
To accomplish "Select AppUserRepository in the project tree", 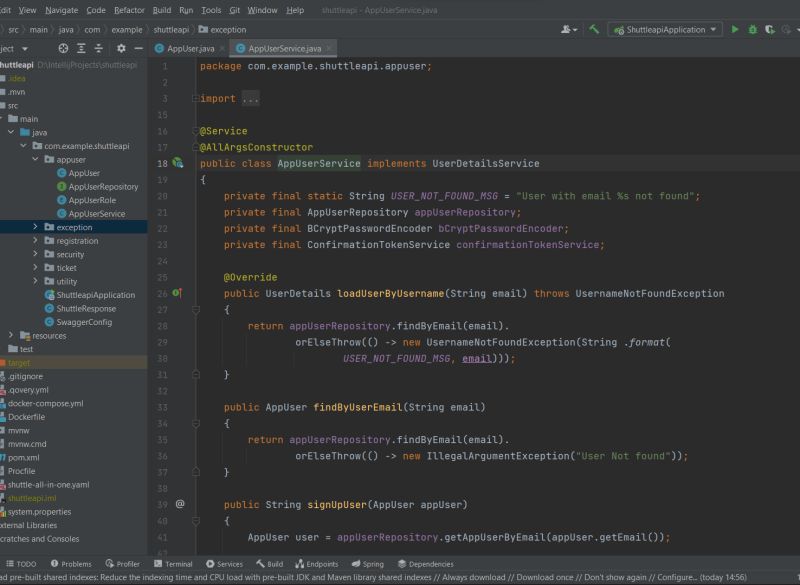I will (103, 186).
